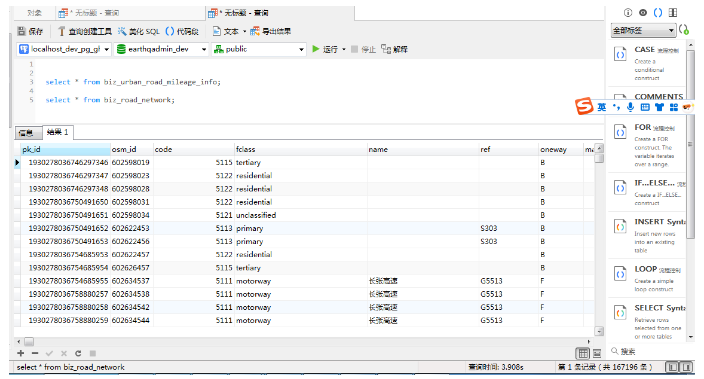Click the eye preview icon in right panel
The height and width of the screenshot is (379, 704).
coord(643,13)
